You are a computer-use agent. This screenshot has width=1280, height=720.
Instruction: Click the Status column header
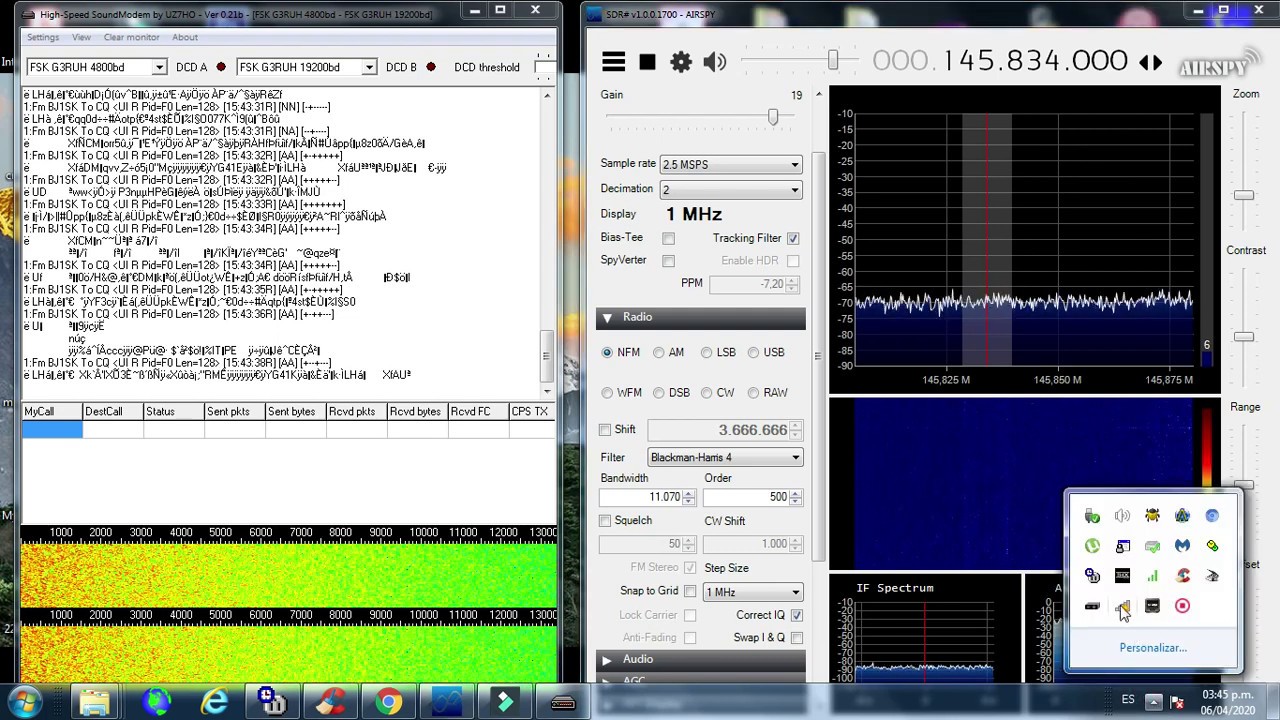tap(174, 412)
